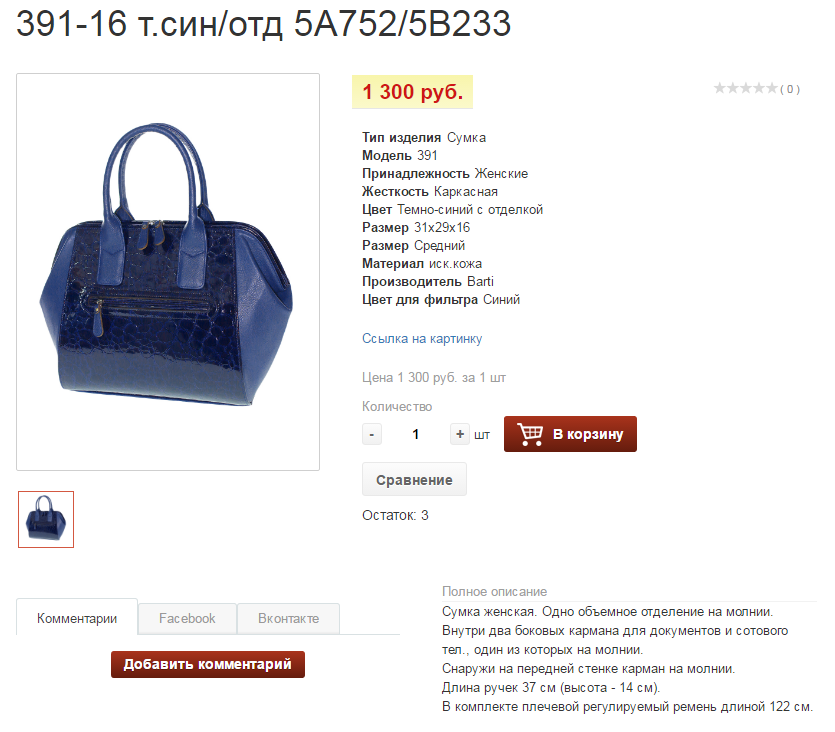This screenshot has height=732, width=835.
Task: Add the bag to cart via «В корзину»
Action: point(570,434)
